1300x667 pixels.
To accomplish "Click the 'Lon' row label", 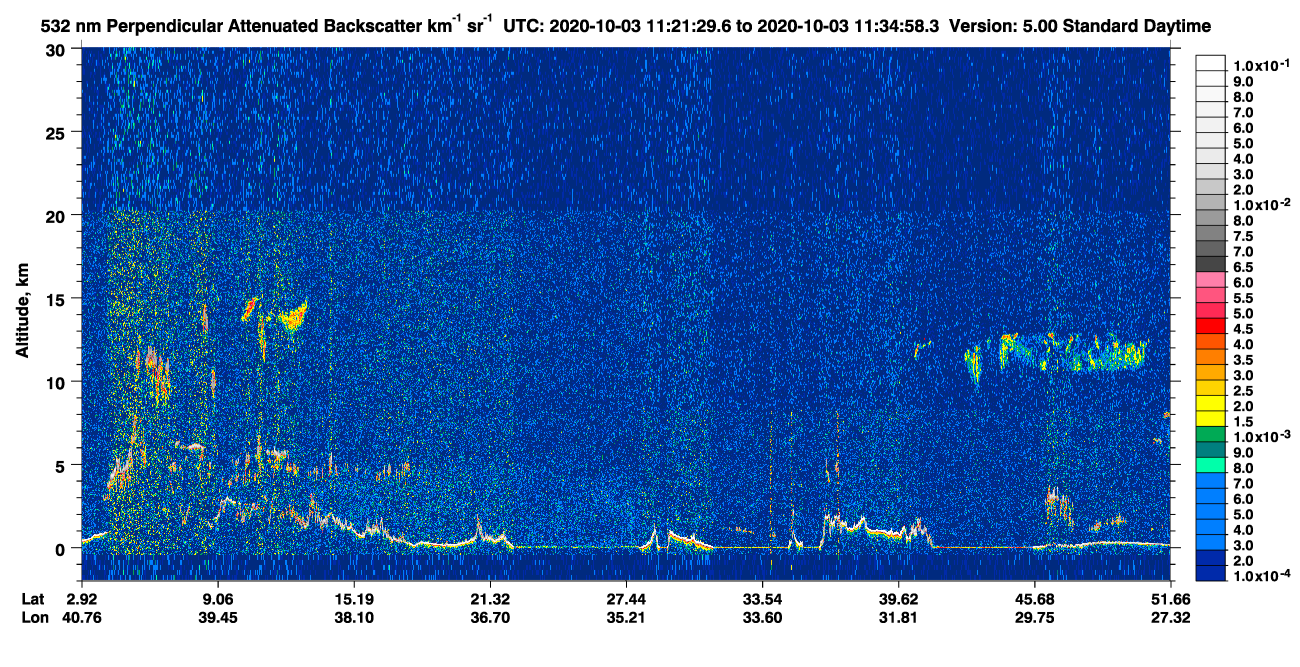I will pyautogui.click(x=33, y=618).
